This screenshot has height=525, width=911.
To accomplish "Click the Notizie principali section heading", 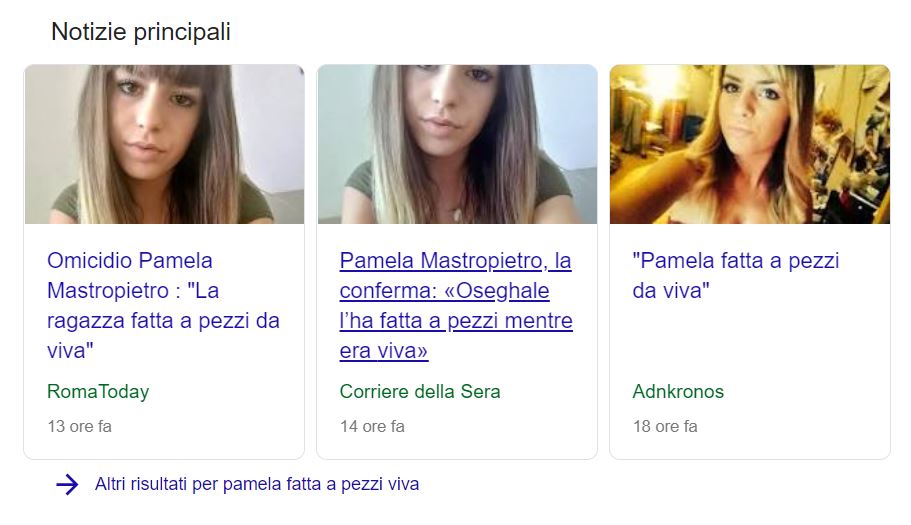I will tap(141, 32).
